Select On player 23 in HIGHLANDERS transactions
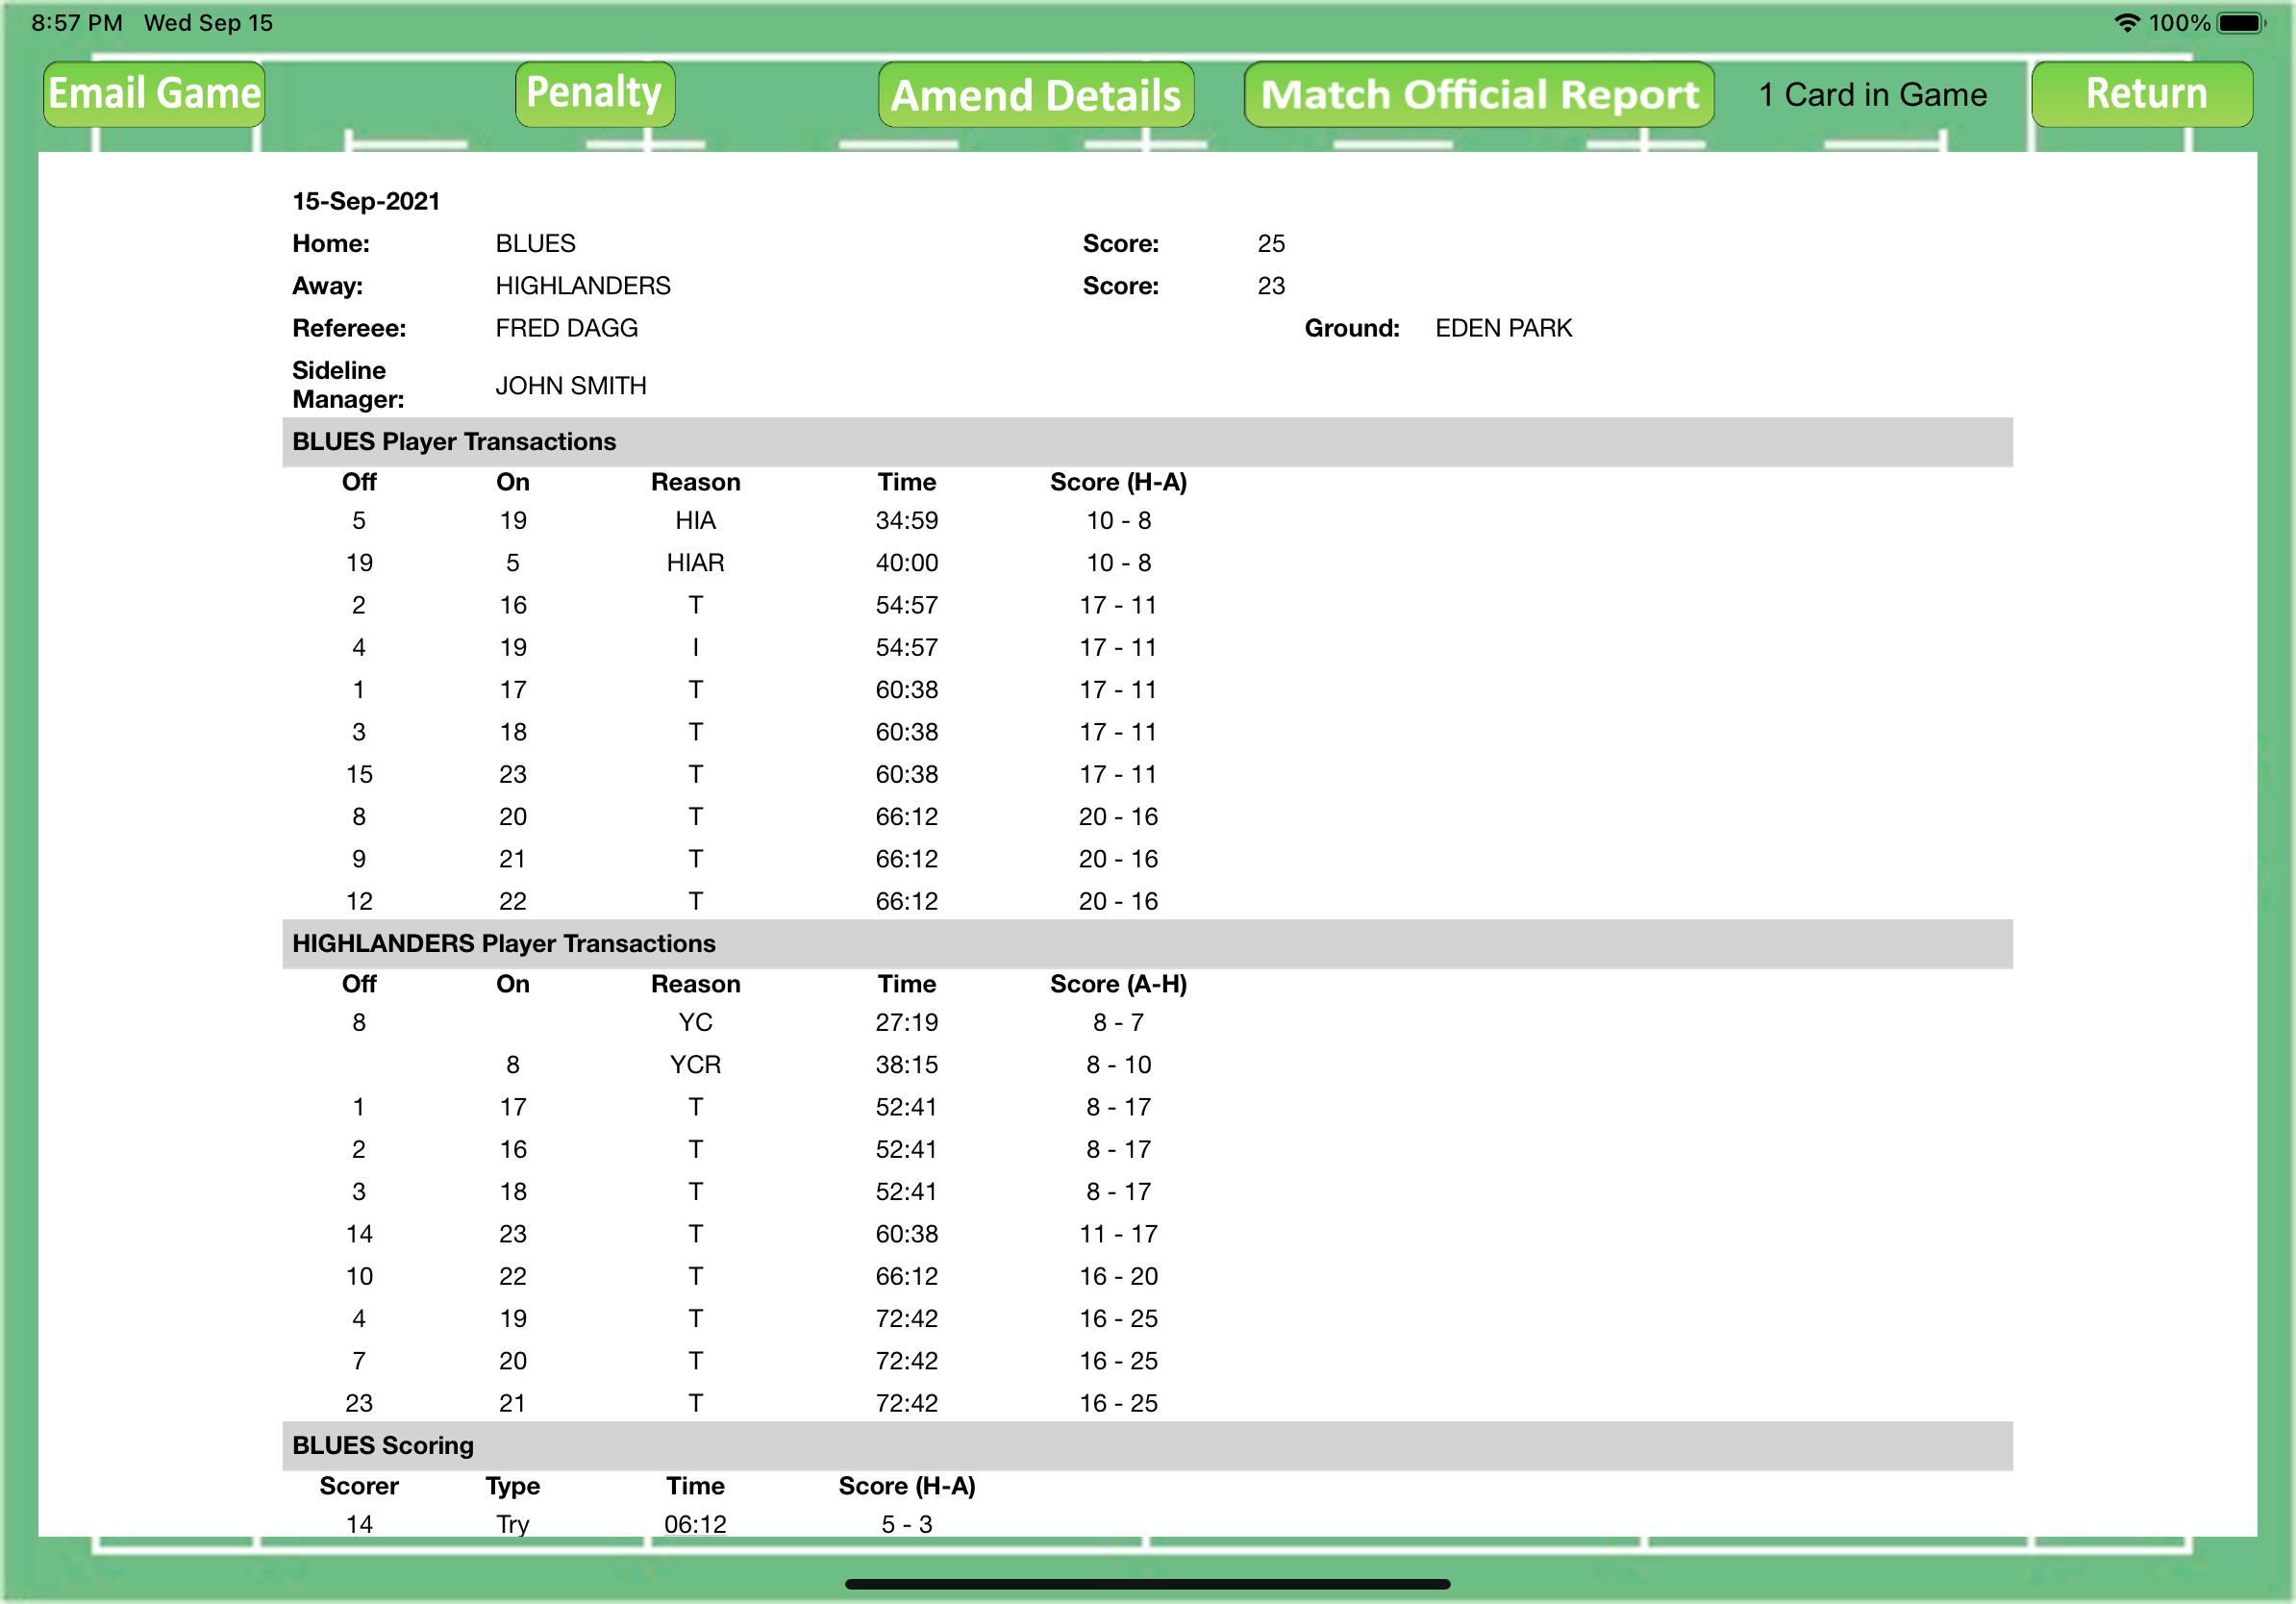2296x1604 pixels. (x=512, y=1234)
